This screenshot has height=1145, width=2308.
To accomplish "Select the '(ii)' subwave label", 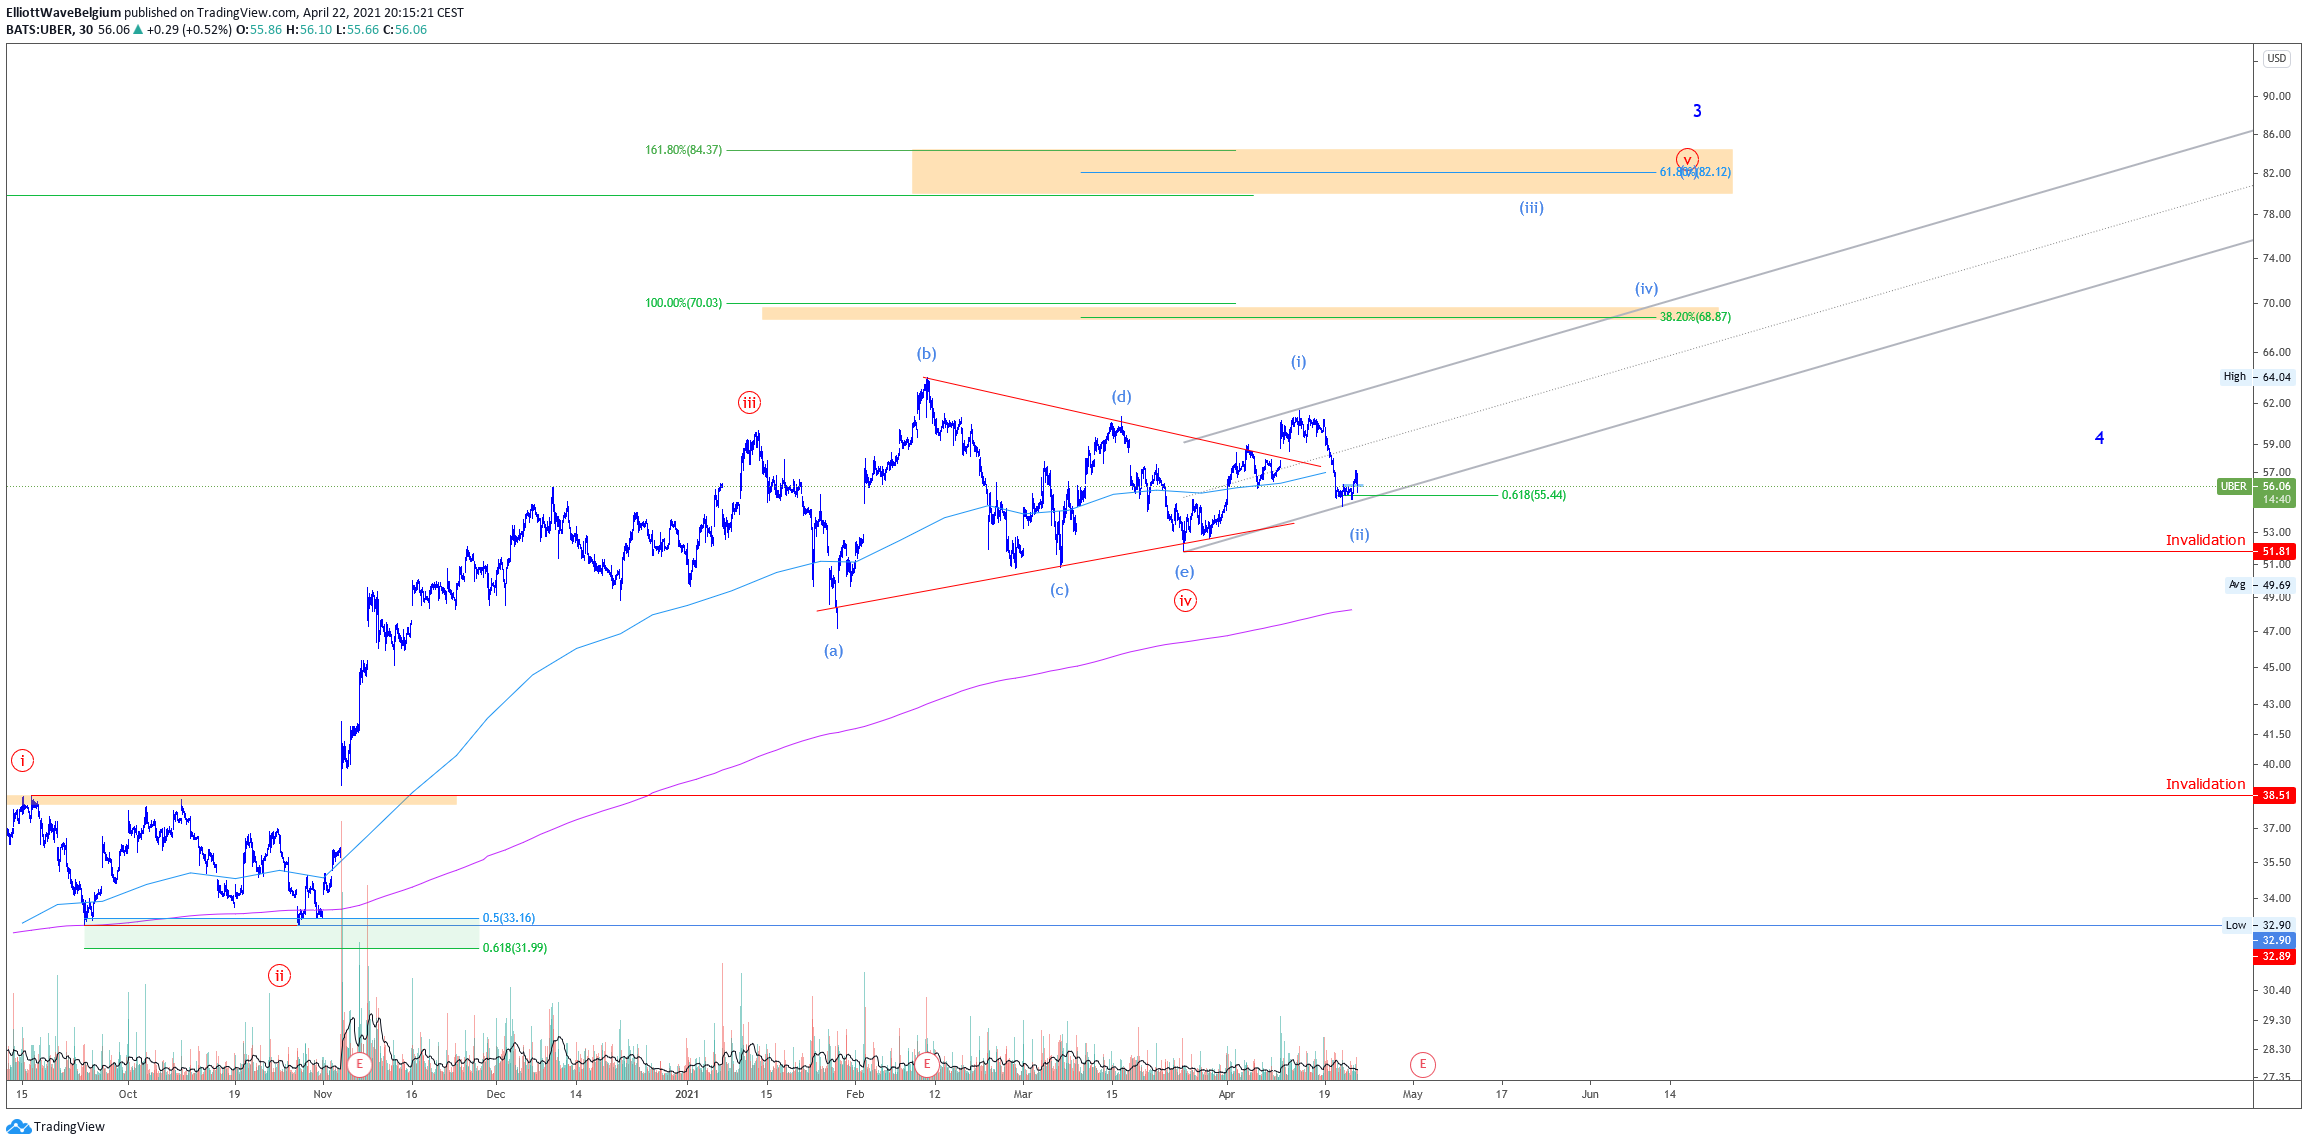I will coord(1359,535).
